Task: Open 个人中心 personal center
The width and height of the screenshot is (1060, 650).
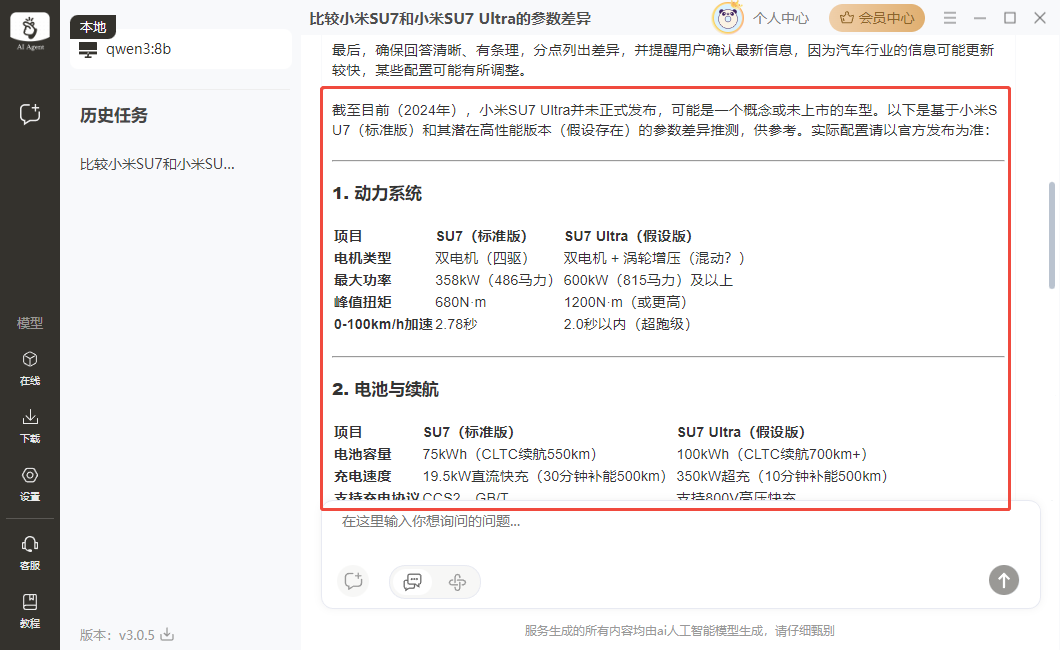Action: point(781,18)
